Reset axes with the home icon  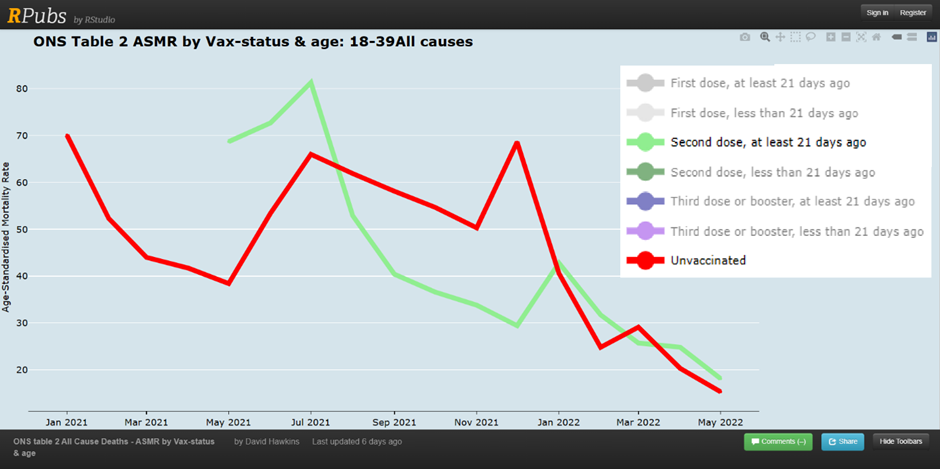pos(876,37)
